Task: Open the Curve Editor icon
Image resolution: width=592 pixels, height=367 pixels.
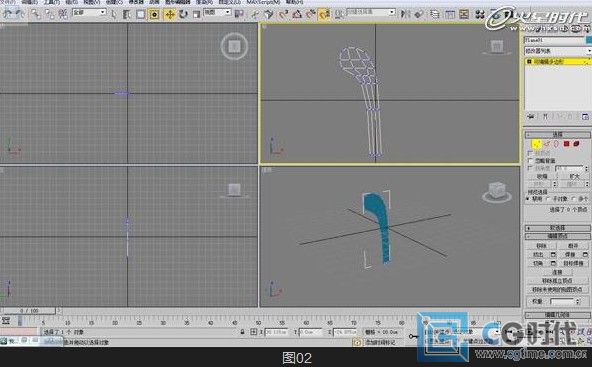Action: tap(450, 14)
